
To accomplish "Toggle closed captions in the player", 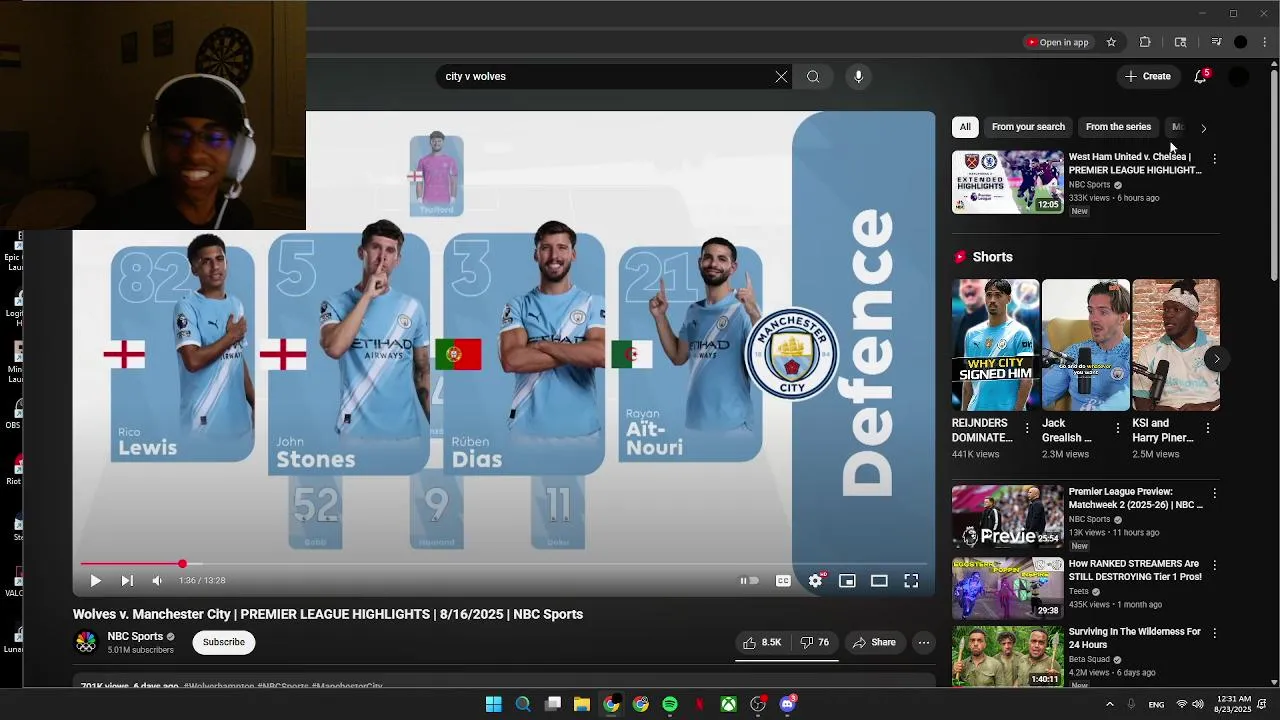I will pos(783,581).
